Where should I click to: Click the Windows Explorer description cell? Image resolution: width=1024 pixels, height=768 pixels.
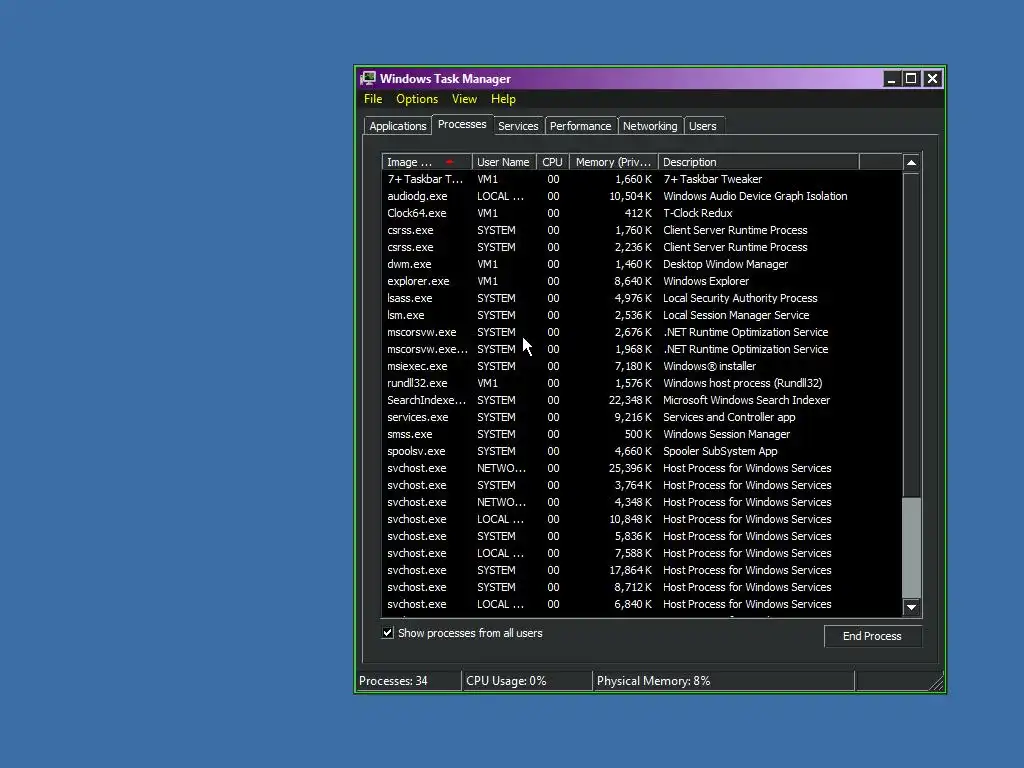point(706,281)
